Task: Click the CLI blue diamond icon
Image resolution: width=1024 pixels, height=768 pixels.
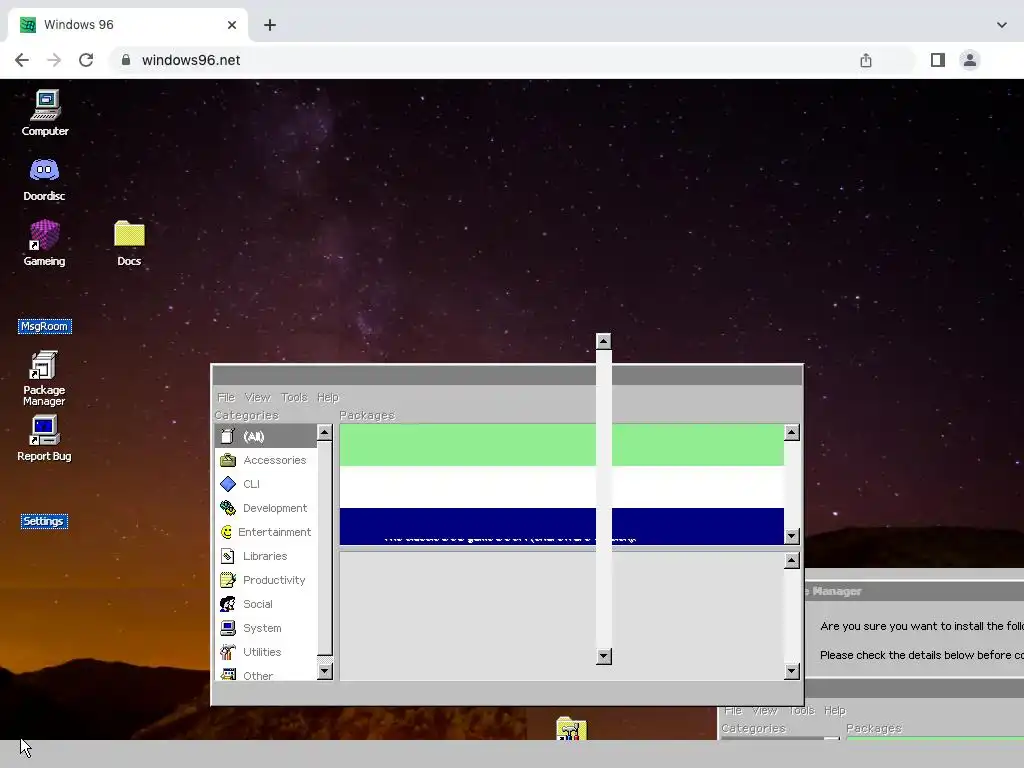Action: [228, 484]
